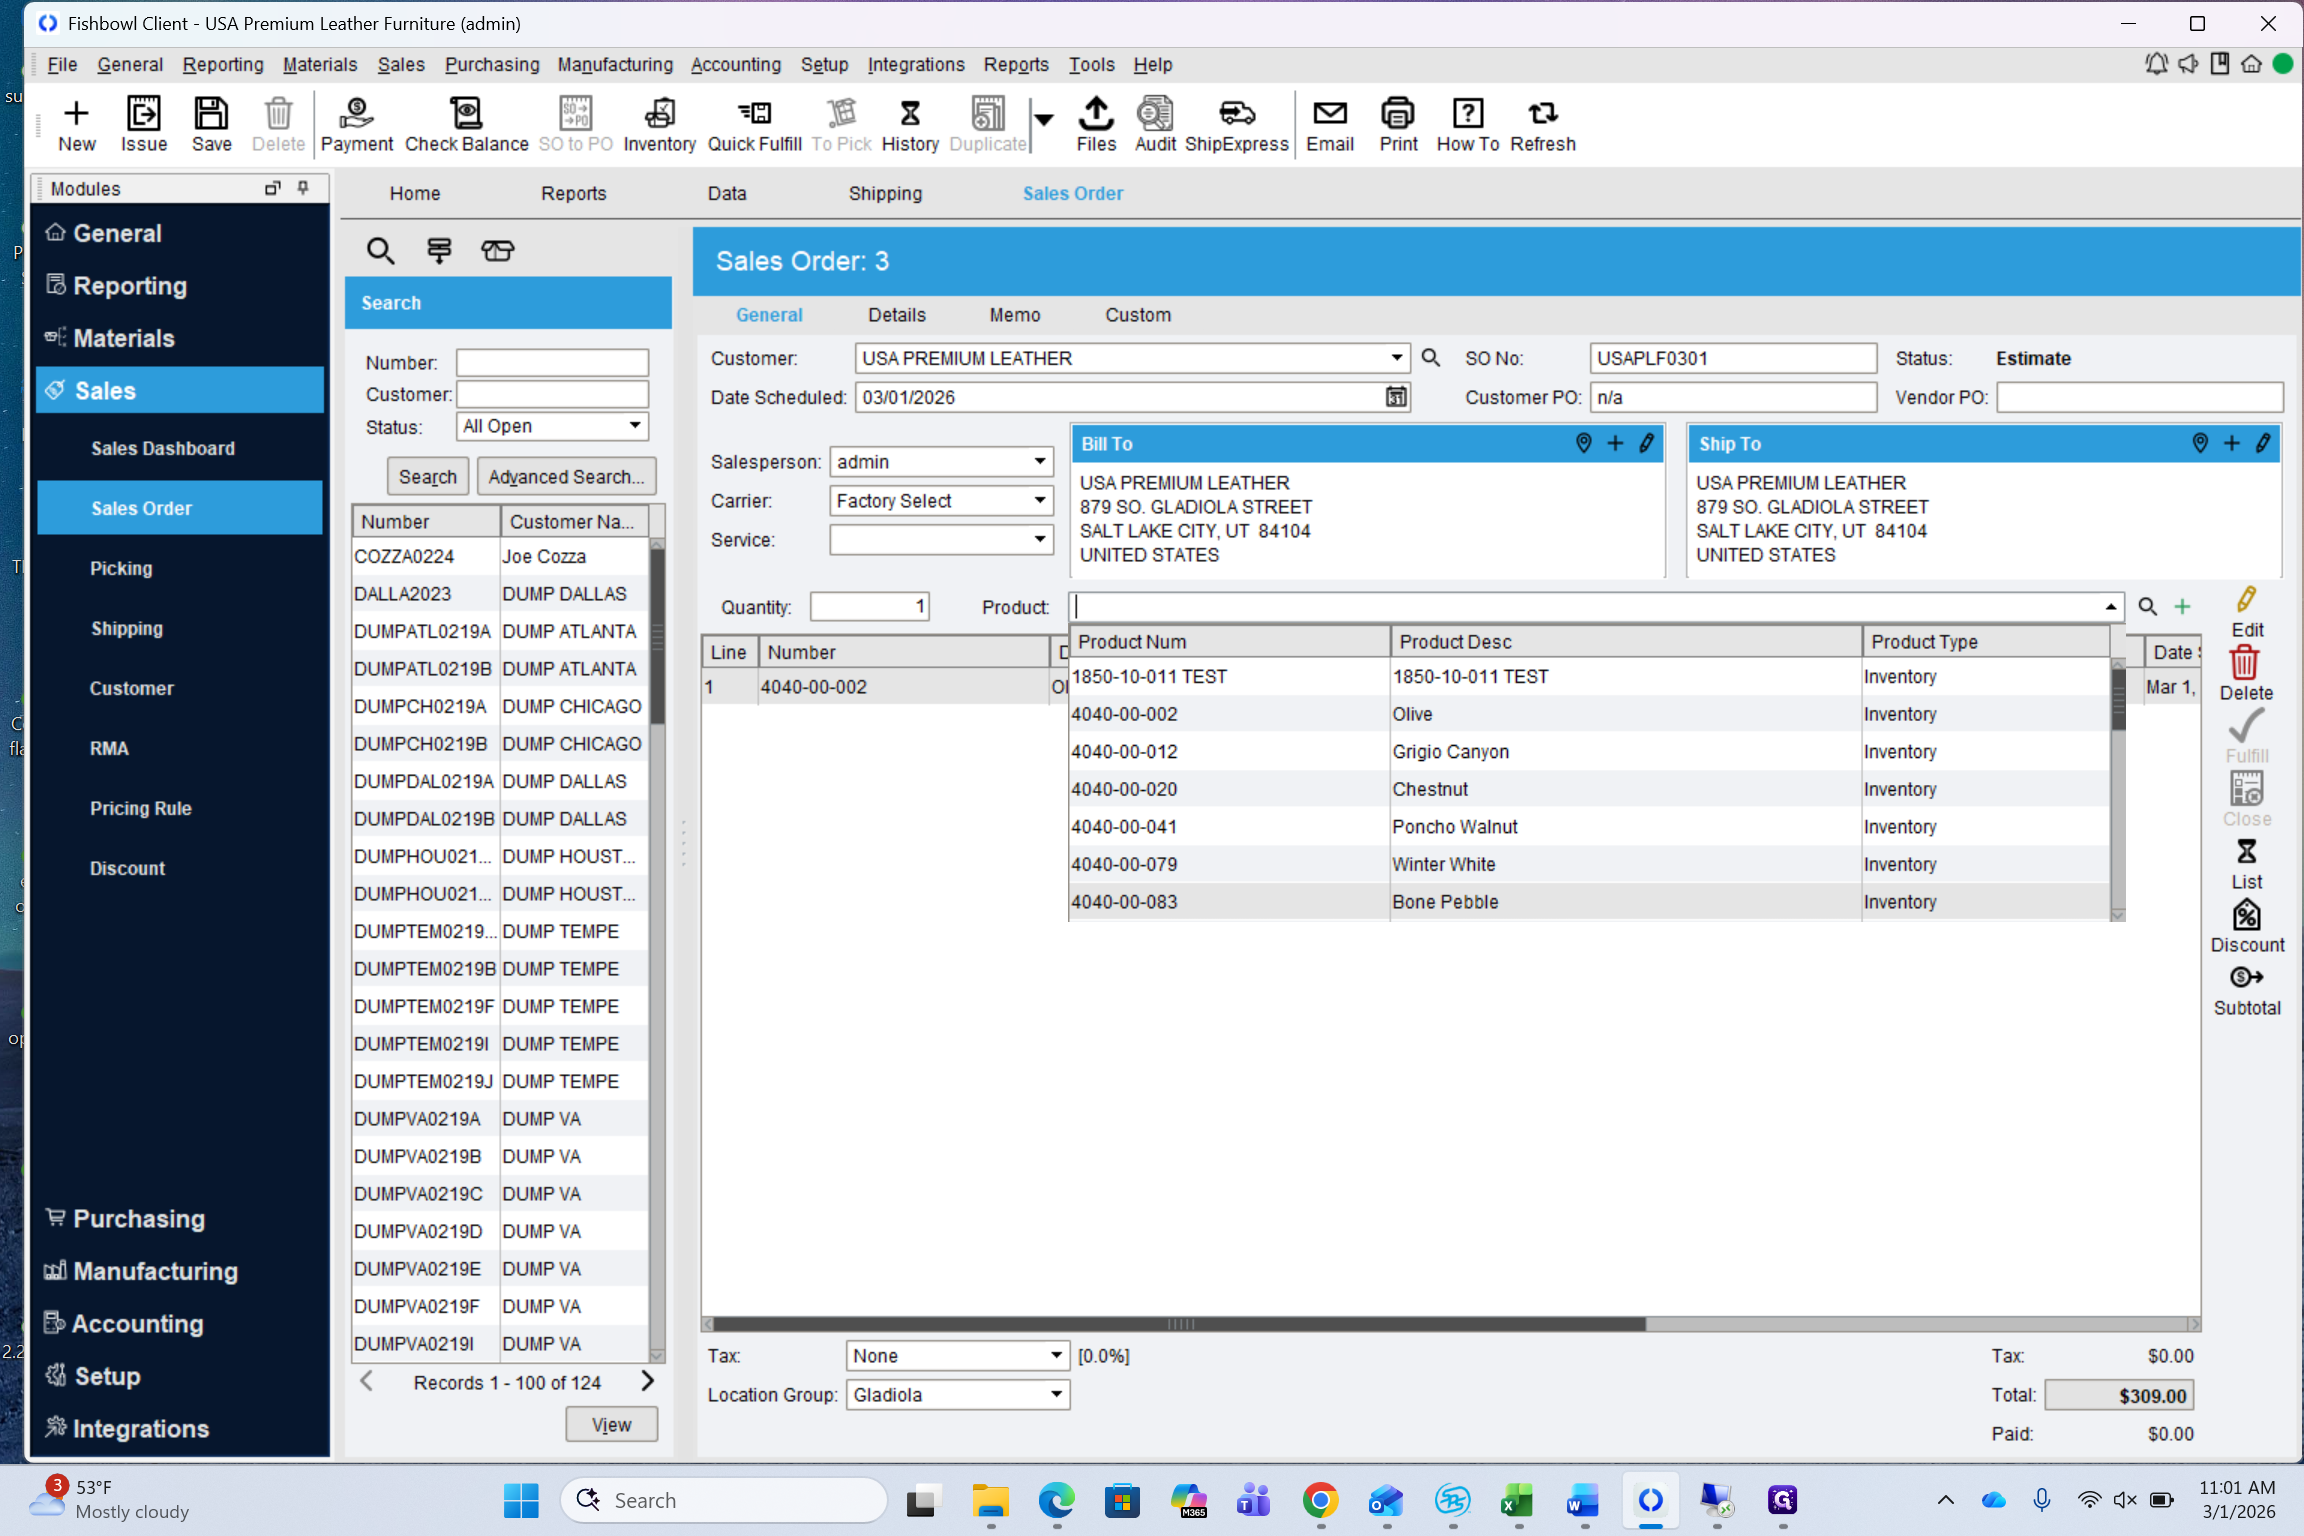The width and height of the screenshot is (2304, 1536).
Task: Click the horizontal scrollbar under line items
Action: [x=1180, y=1323]
